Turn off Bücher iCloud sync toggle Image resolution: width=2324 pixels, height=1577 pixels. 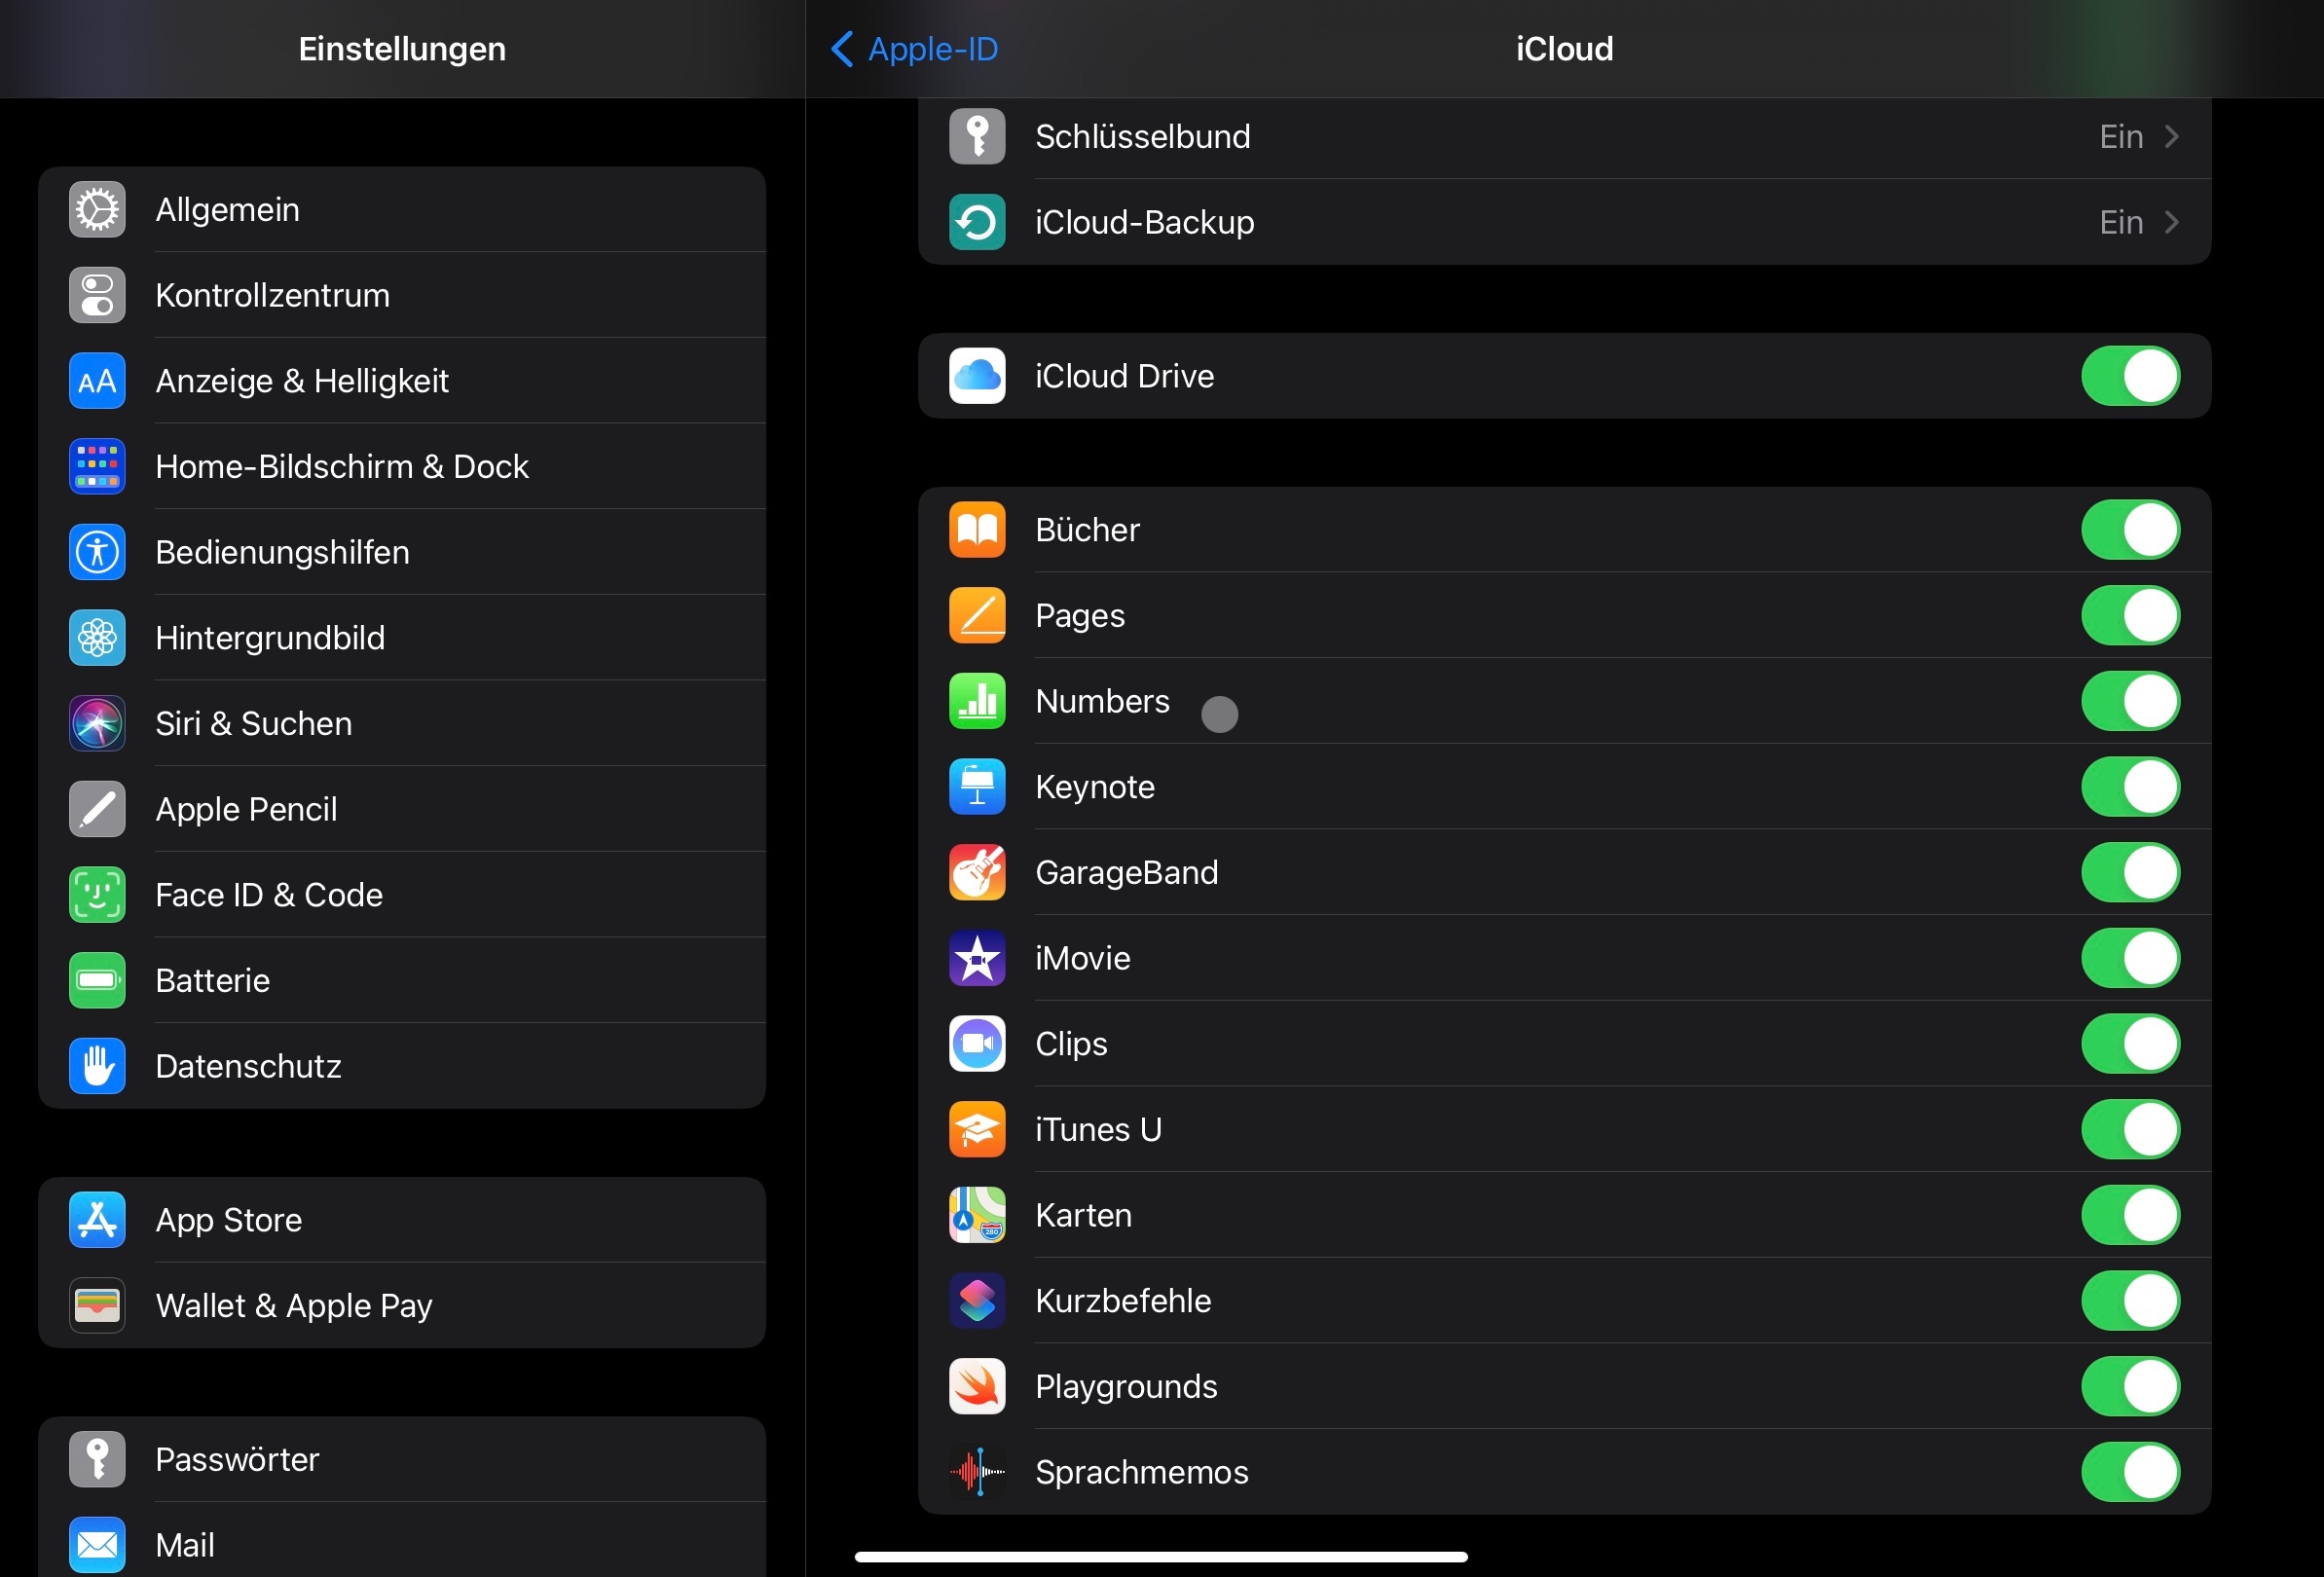2130,530
